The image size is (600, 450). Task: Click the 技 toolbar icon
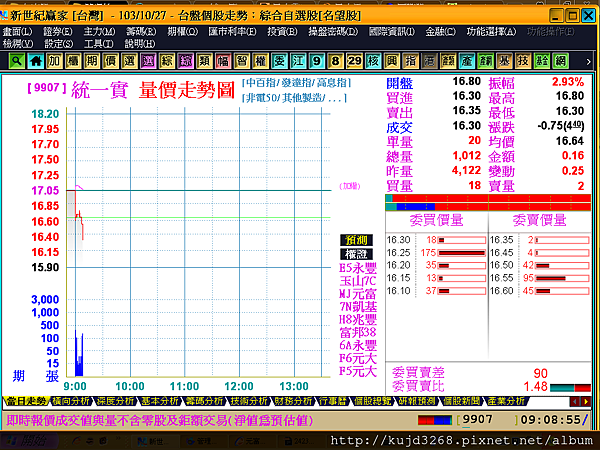tap(523, 61)
